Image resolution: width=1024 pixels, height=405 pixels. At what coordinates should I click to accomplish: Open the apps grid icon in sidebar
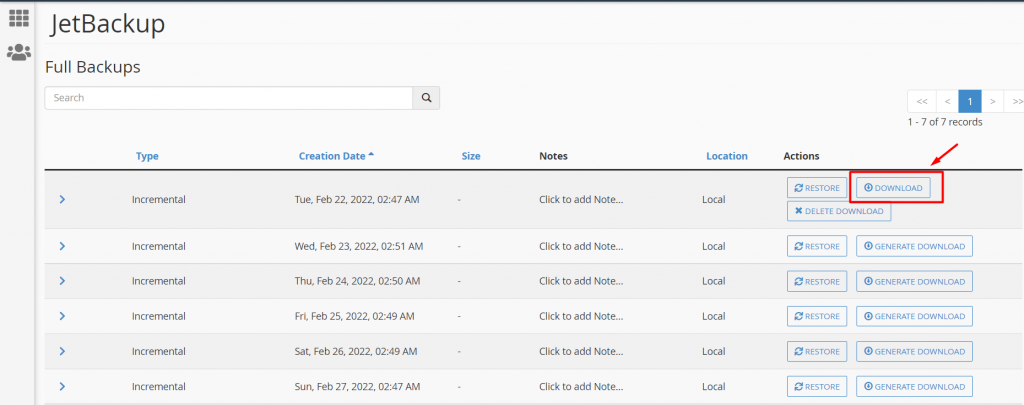[x=18, y=18]
